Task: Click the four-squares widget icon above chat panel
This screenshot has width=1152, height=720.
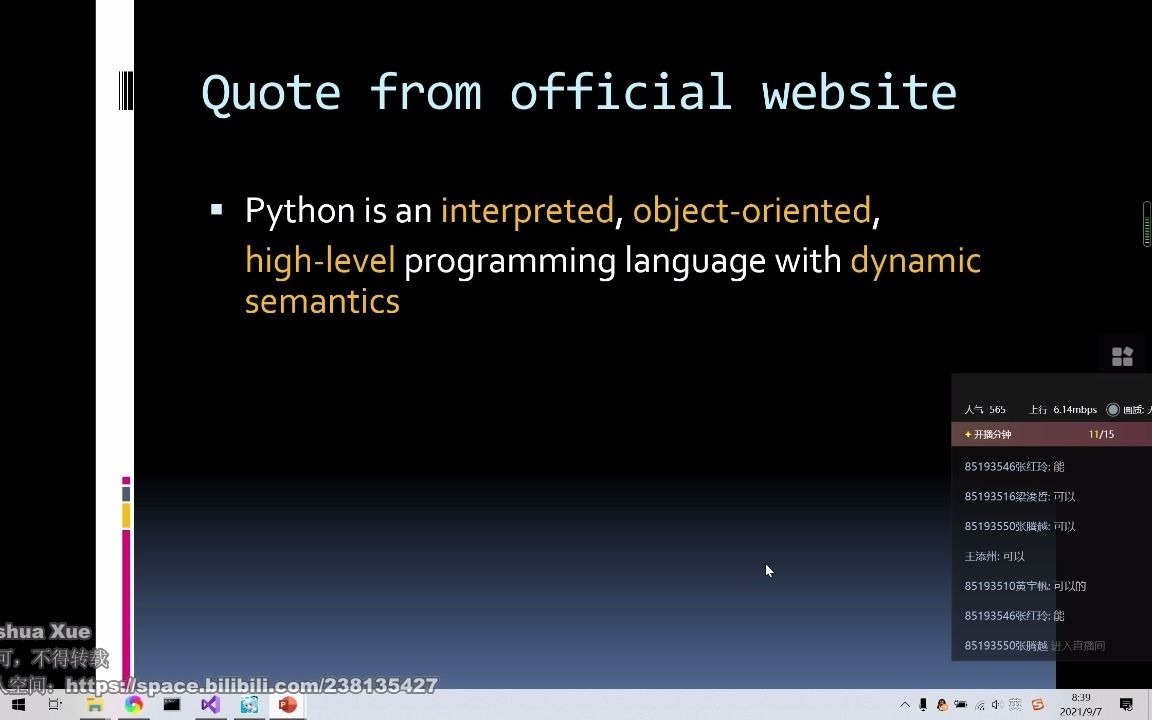Action: pos(1122,356)
